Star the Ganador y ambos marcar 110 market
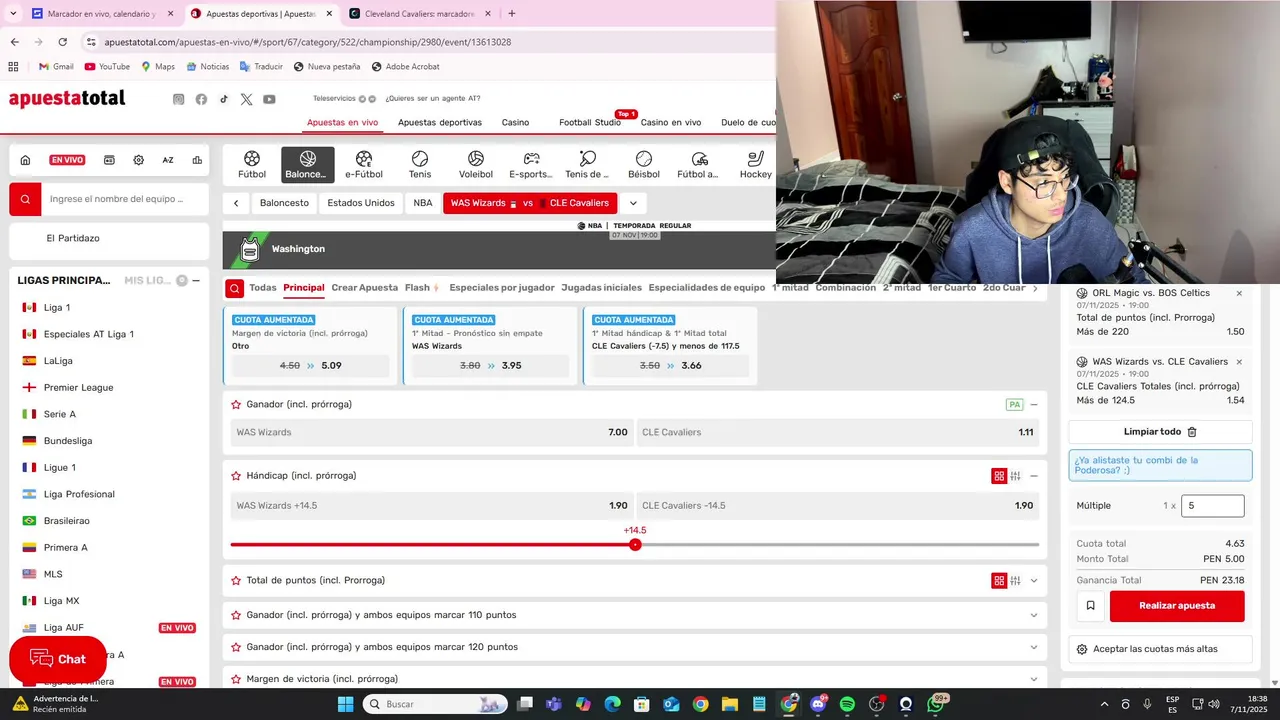The width and height of the screenshot is (1280, 720). tap(236, 615)
